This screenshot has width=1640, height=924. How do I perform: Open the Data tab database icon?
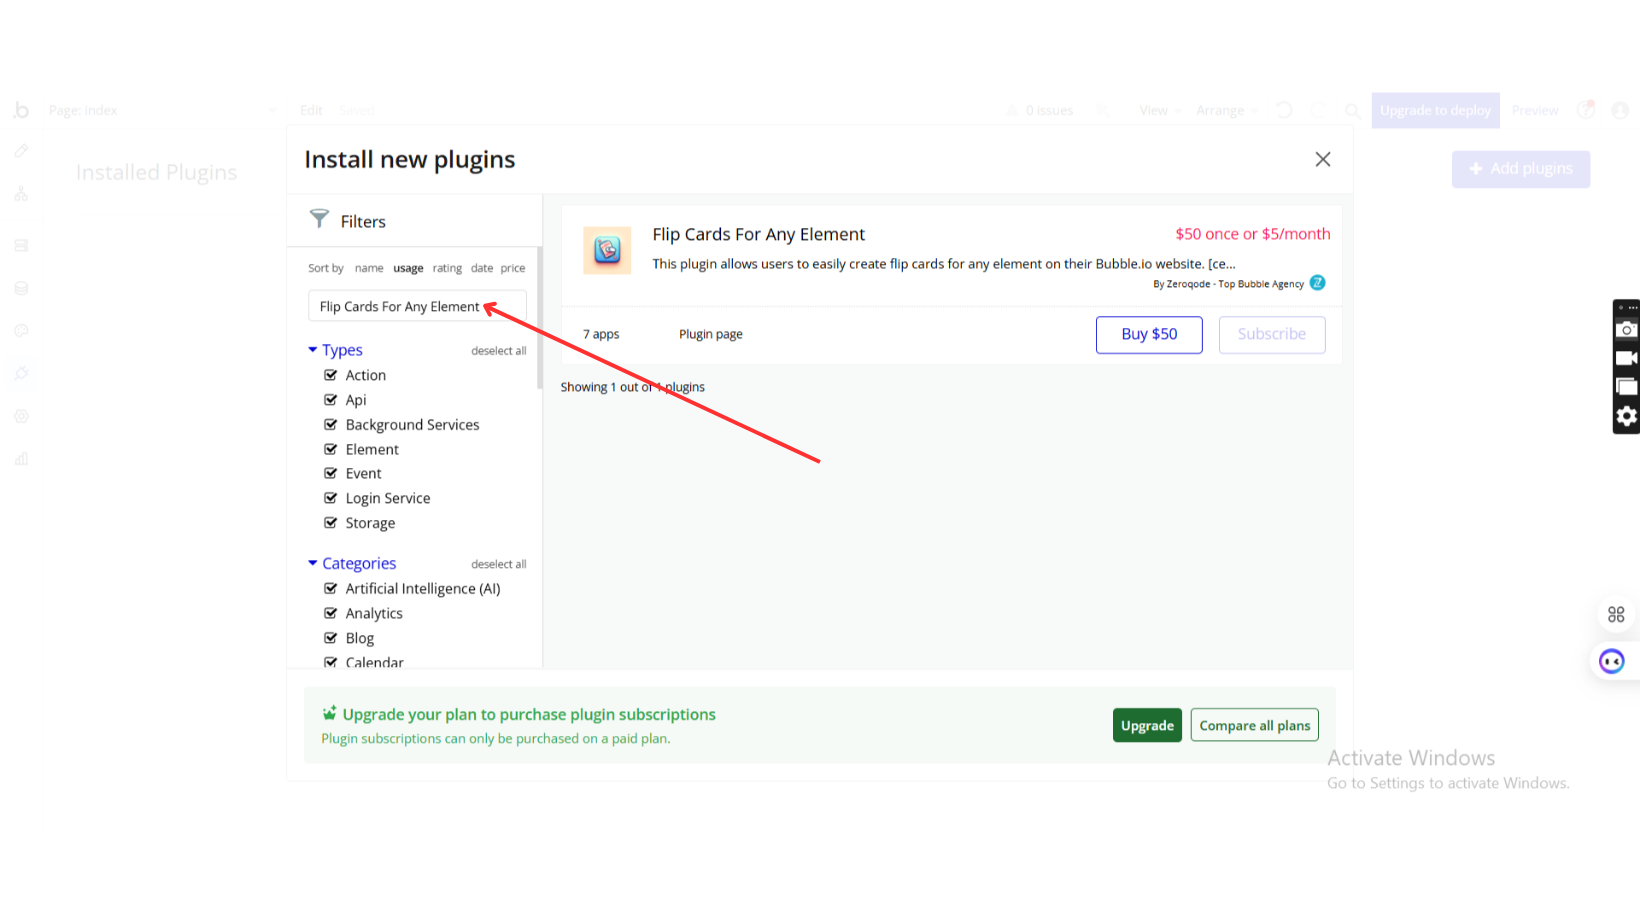pos(21,288)
